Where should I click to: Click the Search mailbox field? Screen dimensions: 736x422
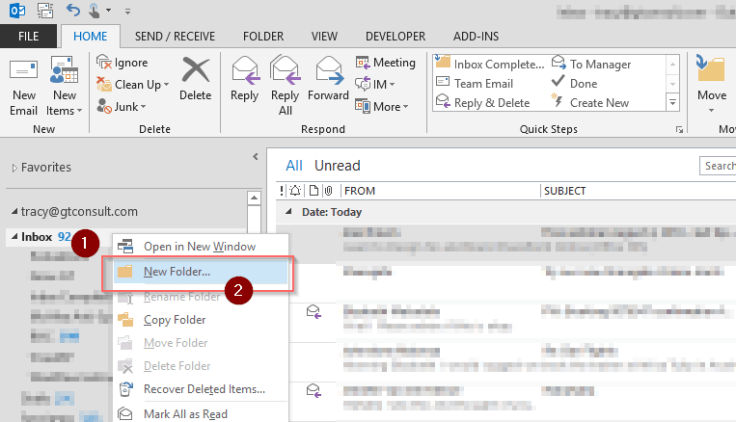click(x=718, y=166)
